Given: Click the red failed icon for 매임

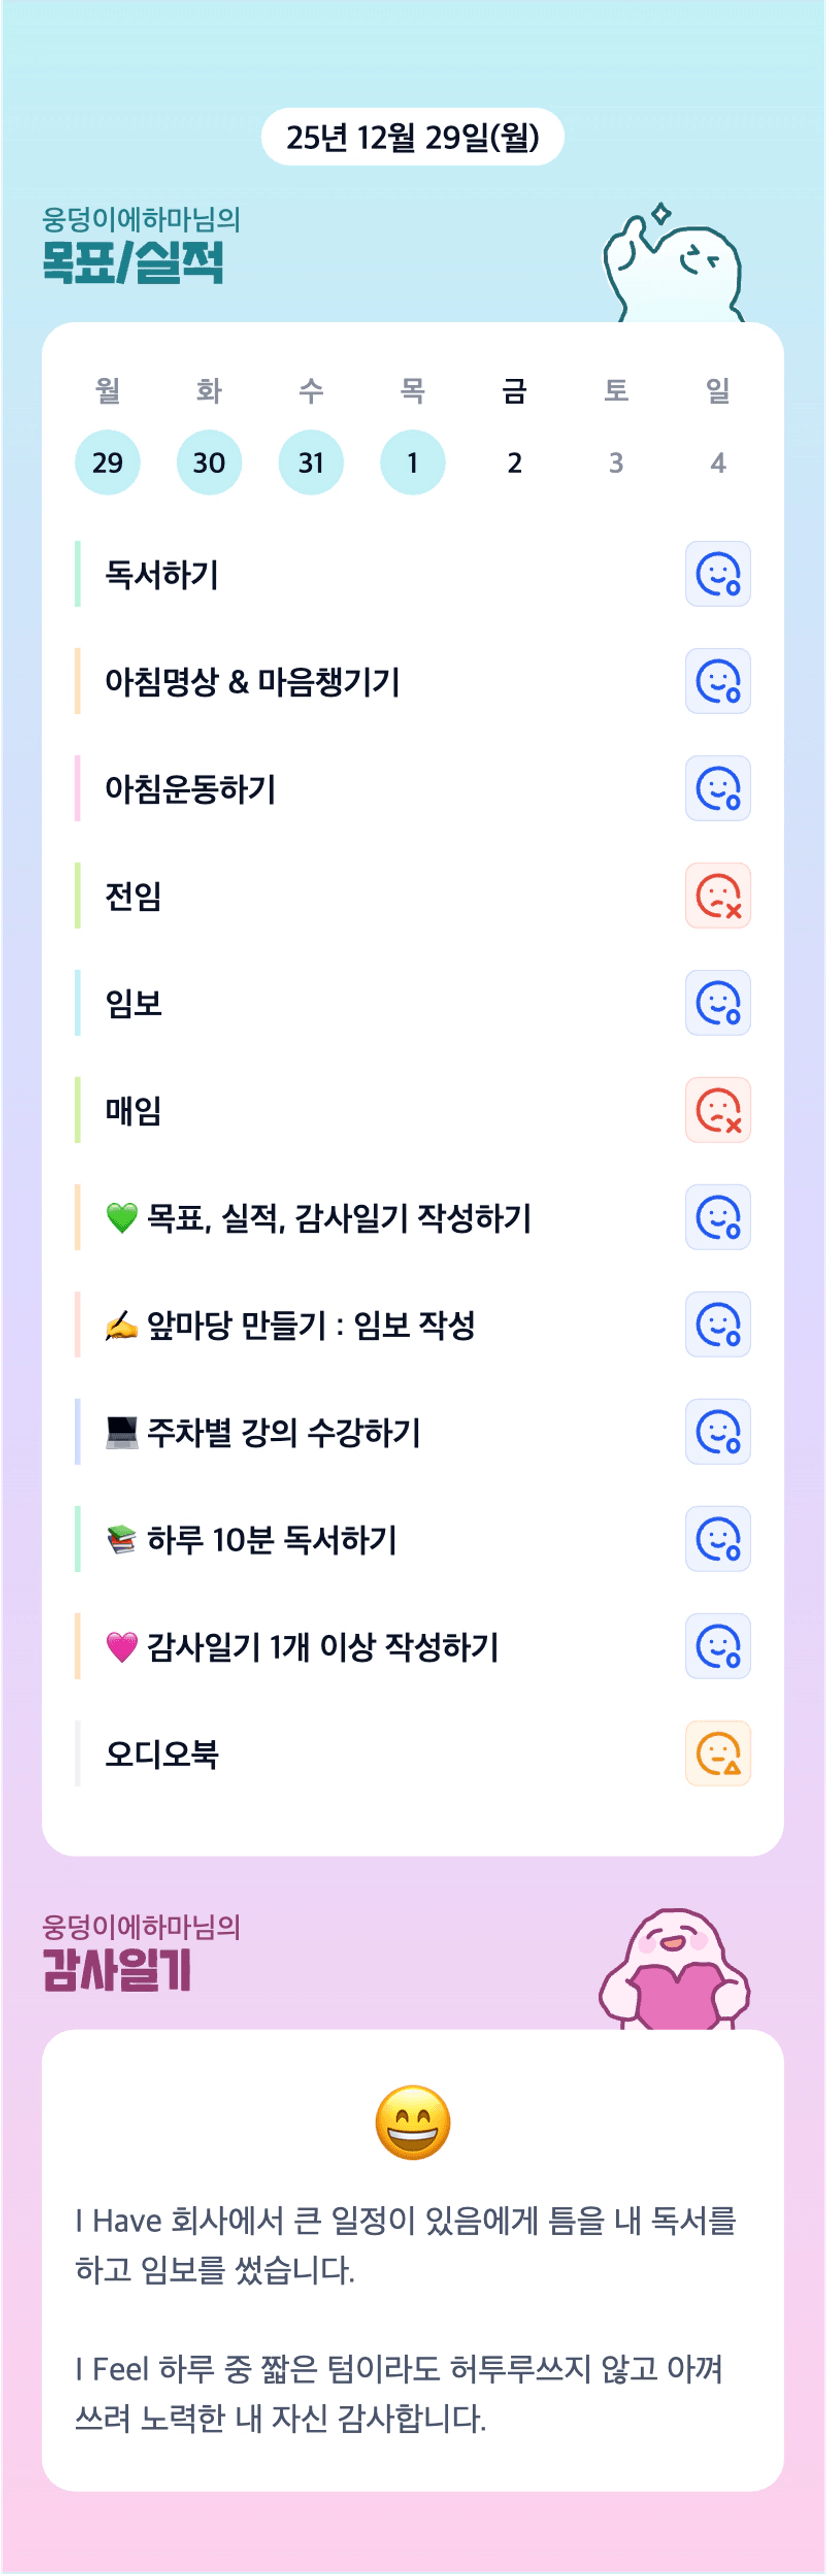Looking at the screenshot, I should click(717, 1110).
